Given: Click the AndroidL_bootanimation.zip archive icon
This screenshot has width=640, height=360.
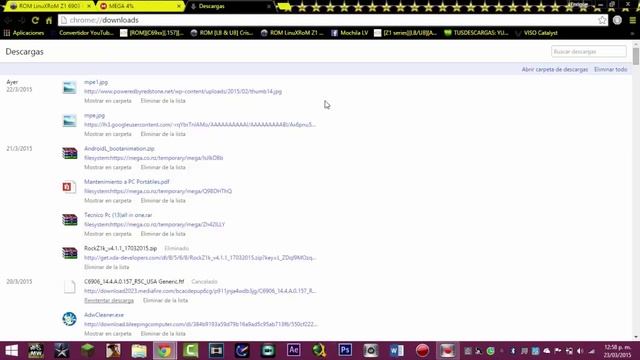Looking at the screenshot, I should pyautogui.click(x=69, y=153).
